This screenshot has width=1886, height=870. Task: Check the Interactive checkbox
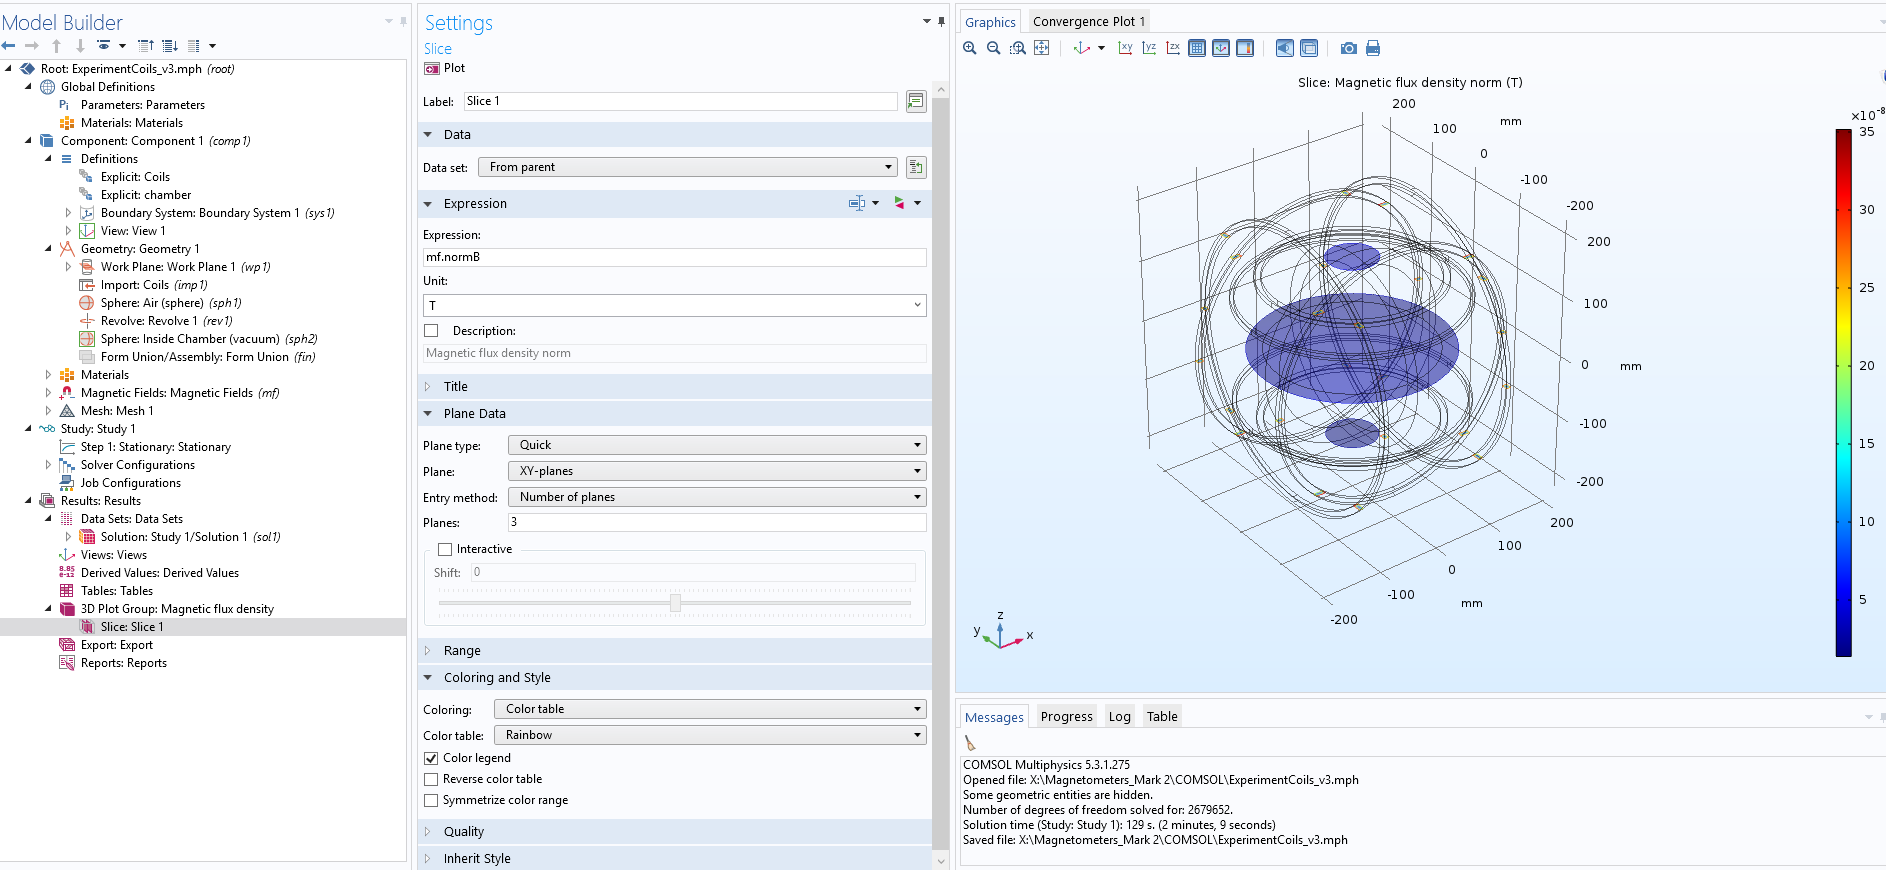(x=445, y=549)
